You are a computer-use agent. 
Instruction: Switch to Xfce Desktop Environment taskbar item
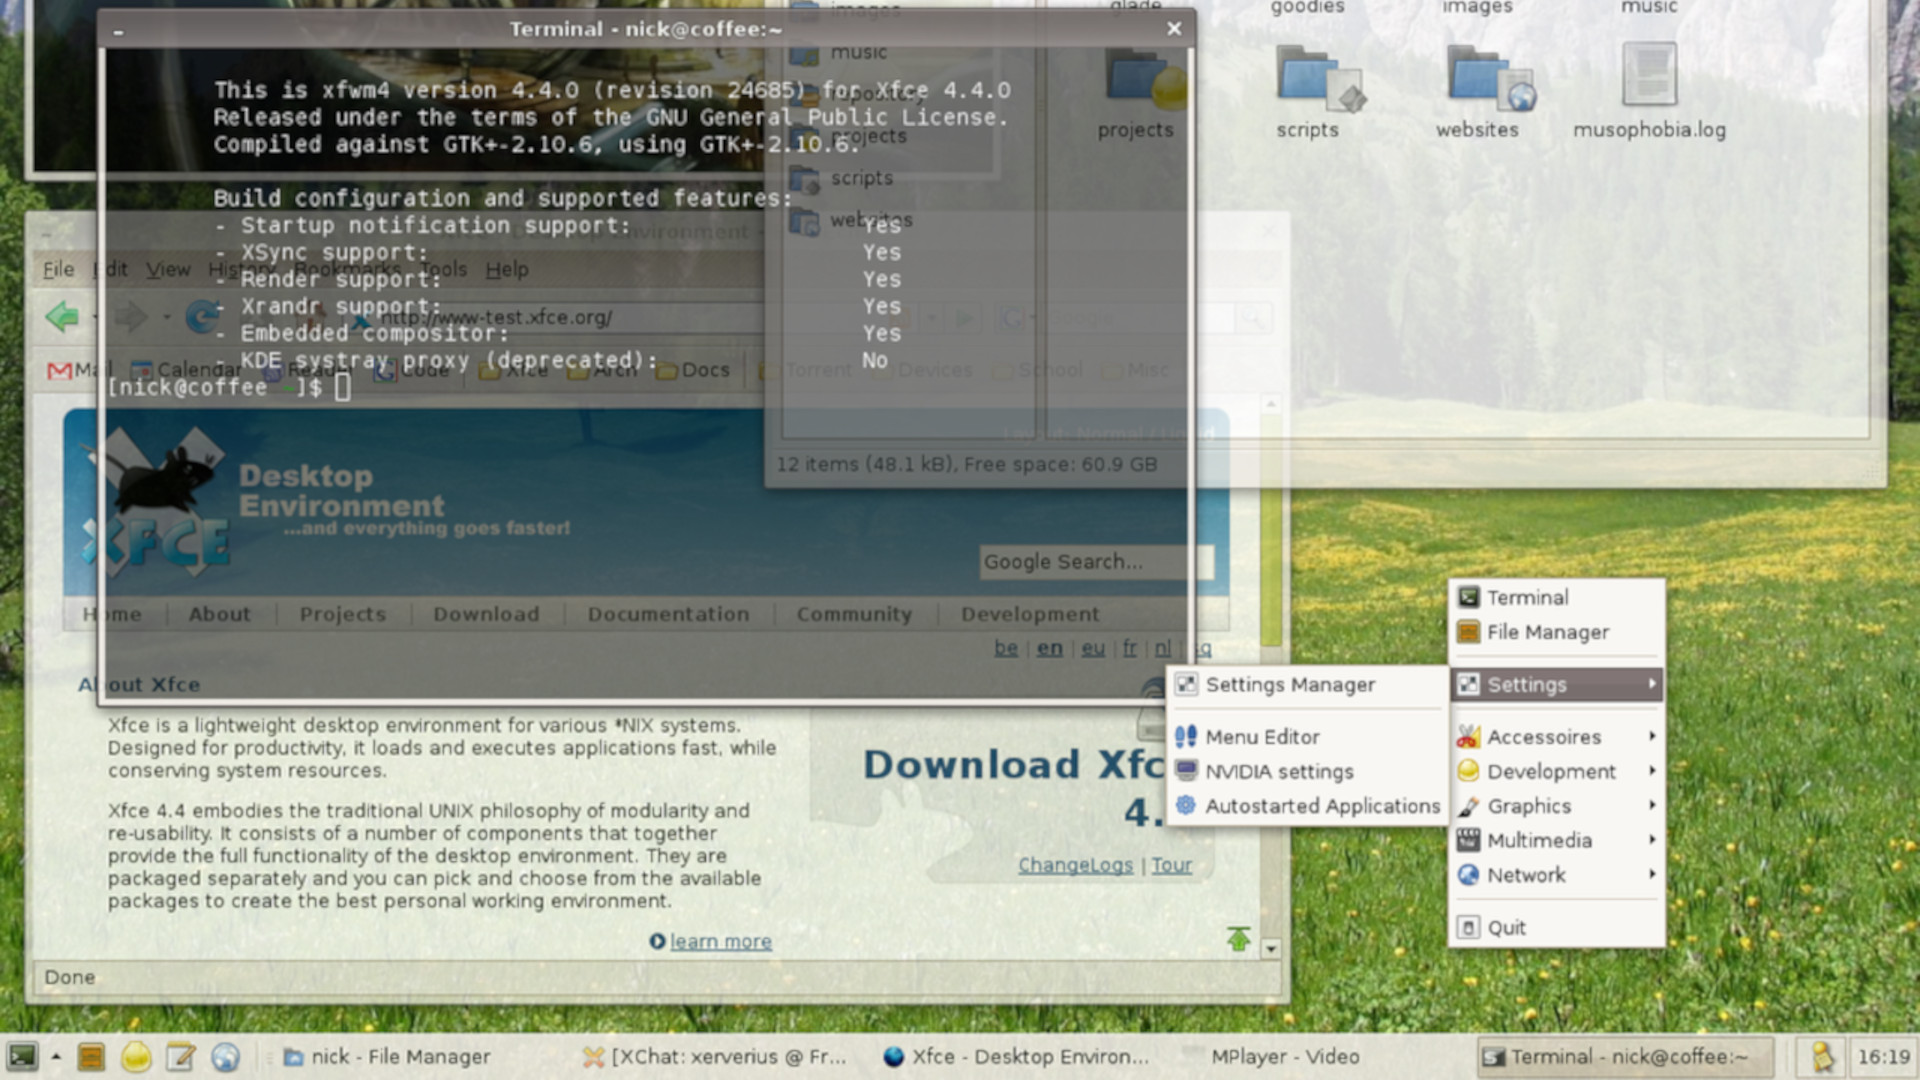click(x=1017, y=1056)
